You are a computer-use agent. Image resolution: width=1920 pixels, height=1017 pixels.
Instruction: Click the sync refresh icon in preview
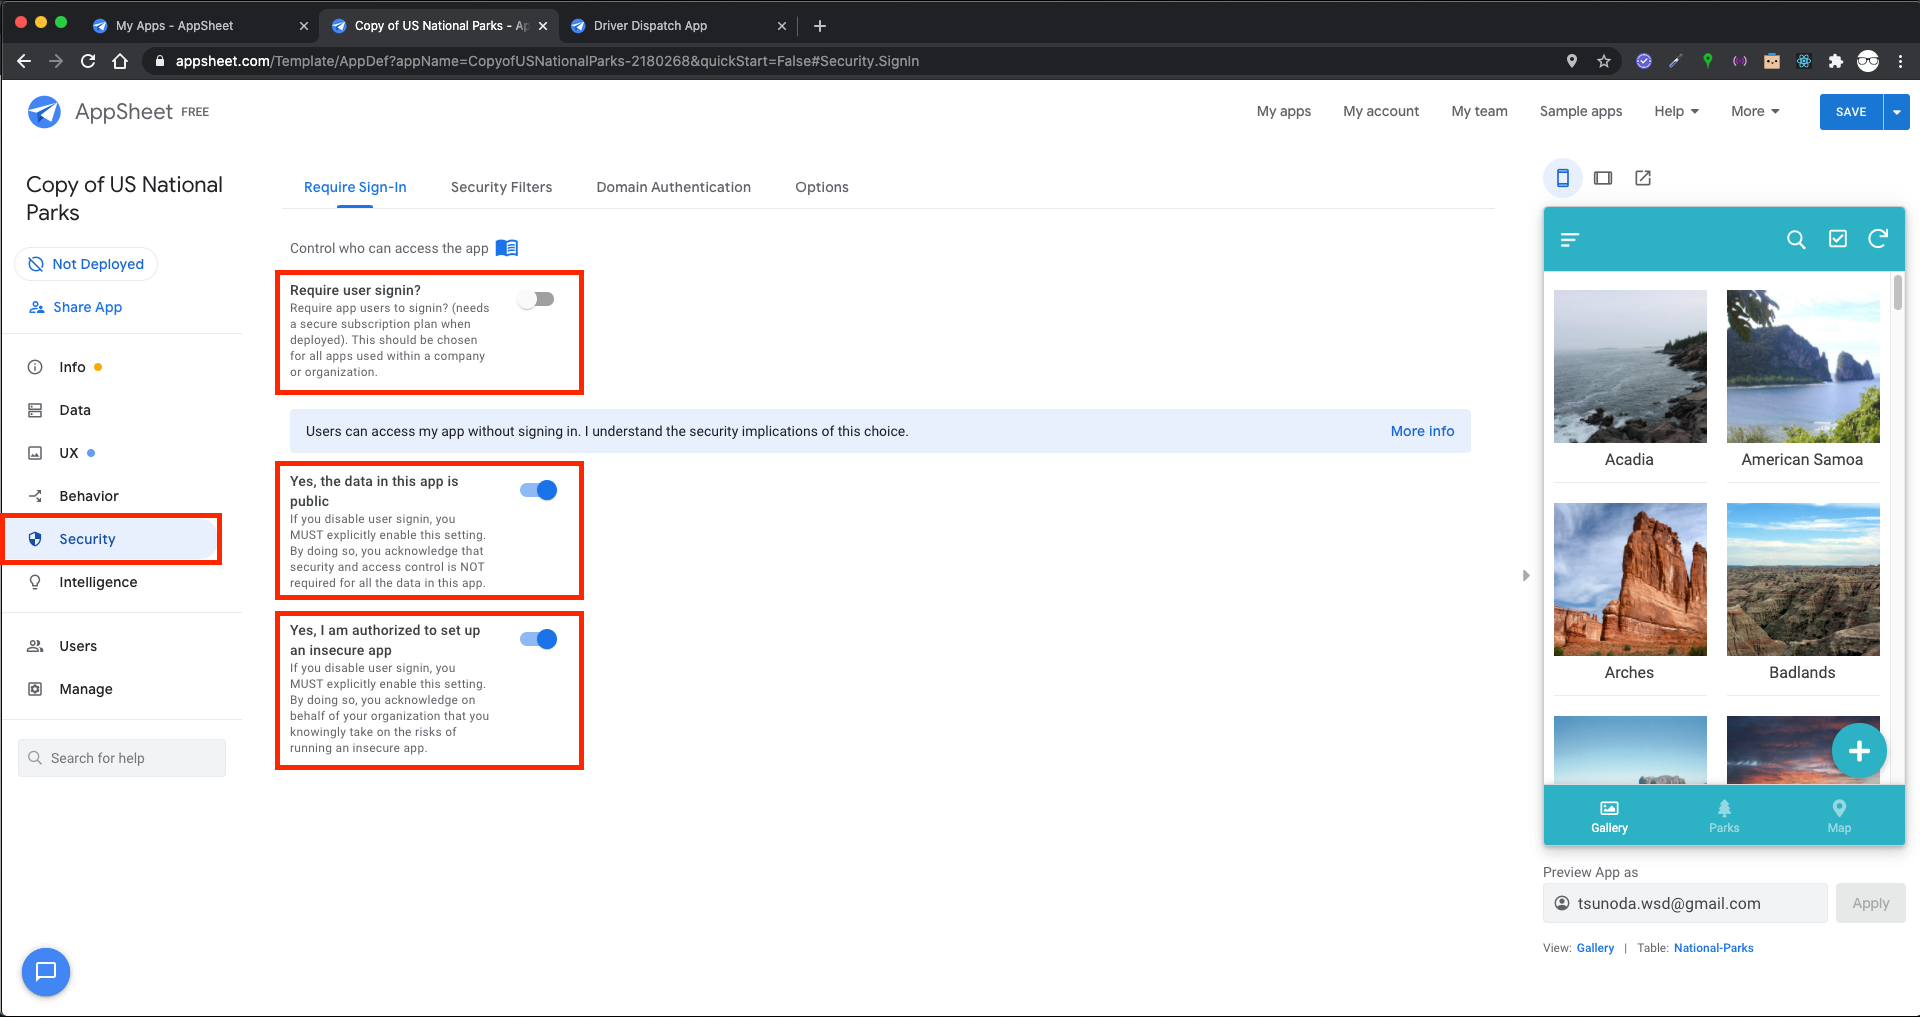(1878, 238)
